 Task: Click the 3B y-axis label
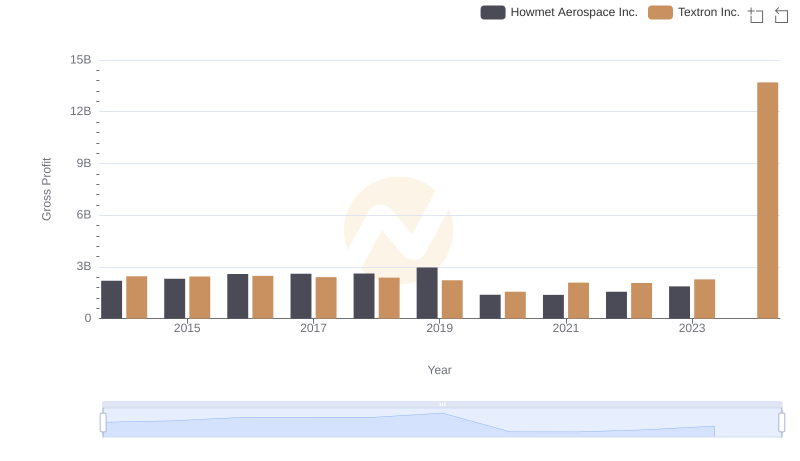tap(84, 266)
